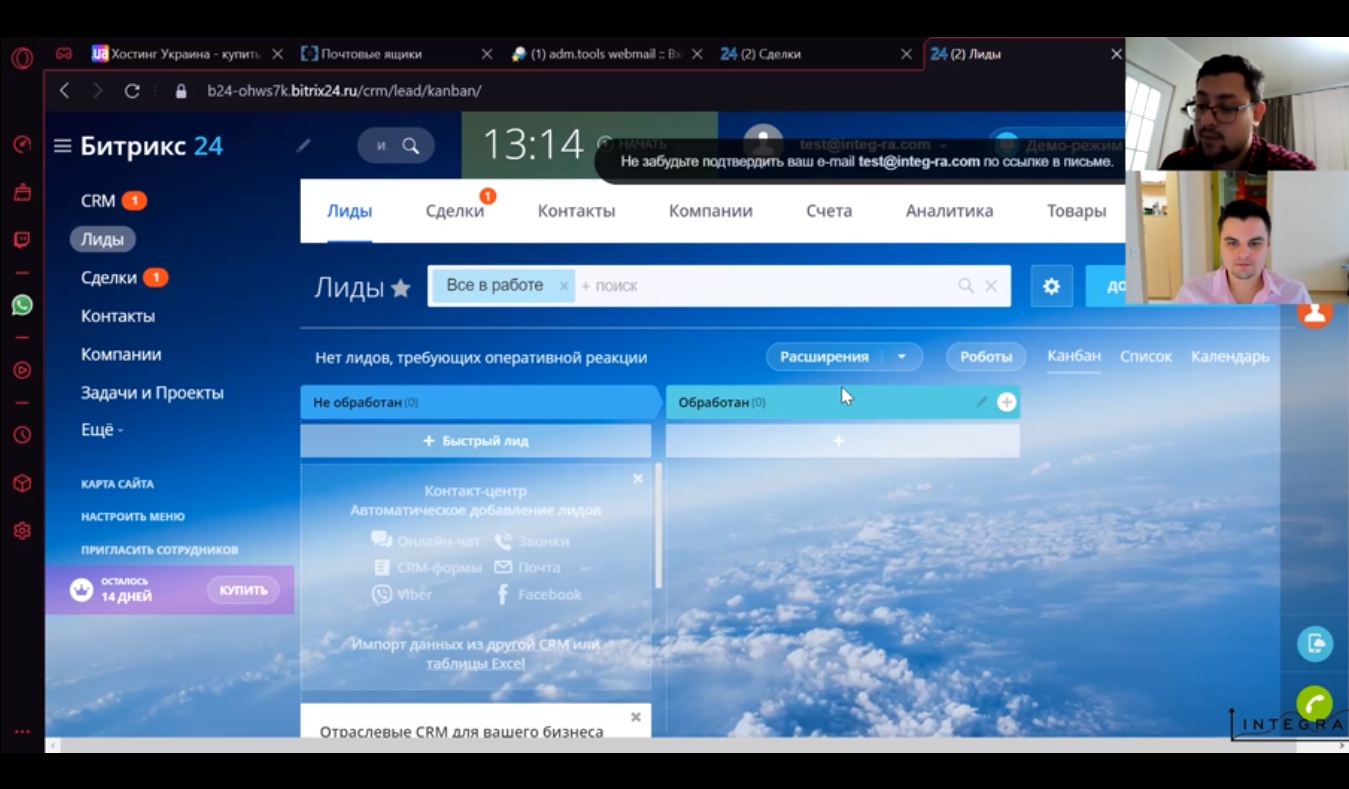The image size is (1349, 789).
Task: Close the Контакт-центр panel
Action: coord(638,479)
